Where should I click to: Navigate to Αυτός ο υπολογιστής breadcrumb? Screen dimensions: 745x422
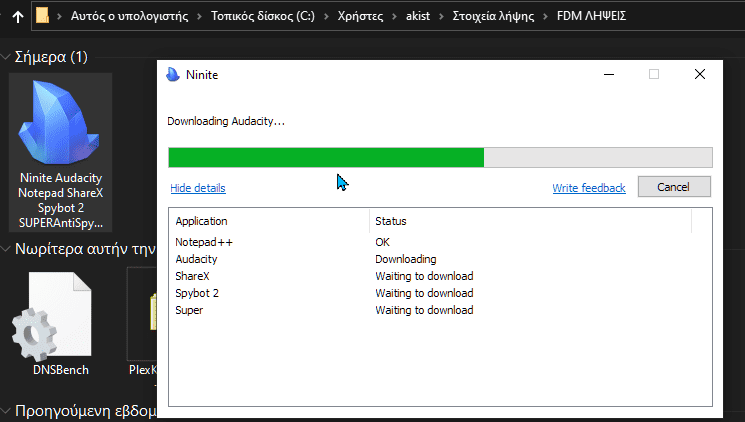pyautogui.click(x=129, y=16)
